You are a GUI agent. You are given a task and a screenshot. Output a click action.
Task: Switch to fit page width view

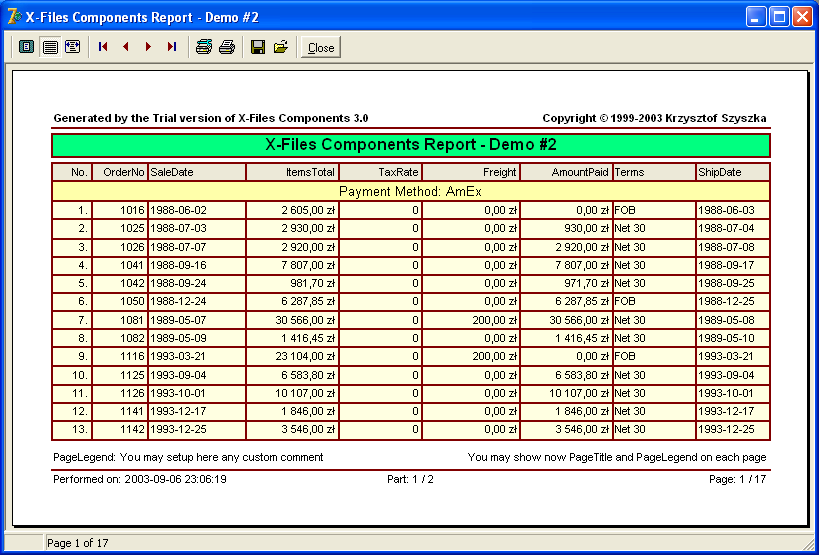click(72, 47)
